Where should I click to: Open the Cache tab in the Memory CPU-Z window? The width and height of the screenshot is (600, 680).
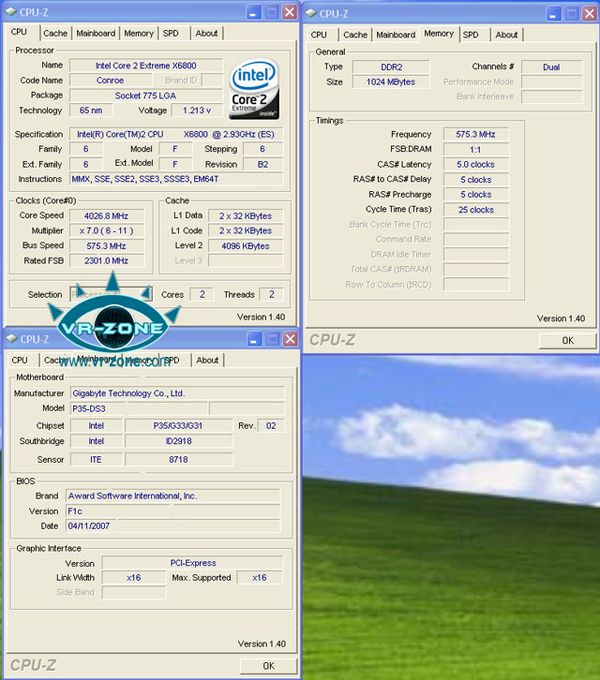355,35
